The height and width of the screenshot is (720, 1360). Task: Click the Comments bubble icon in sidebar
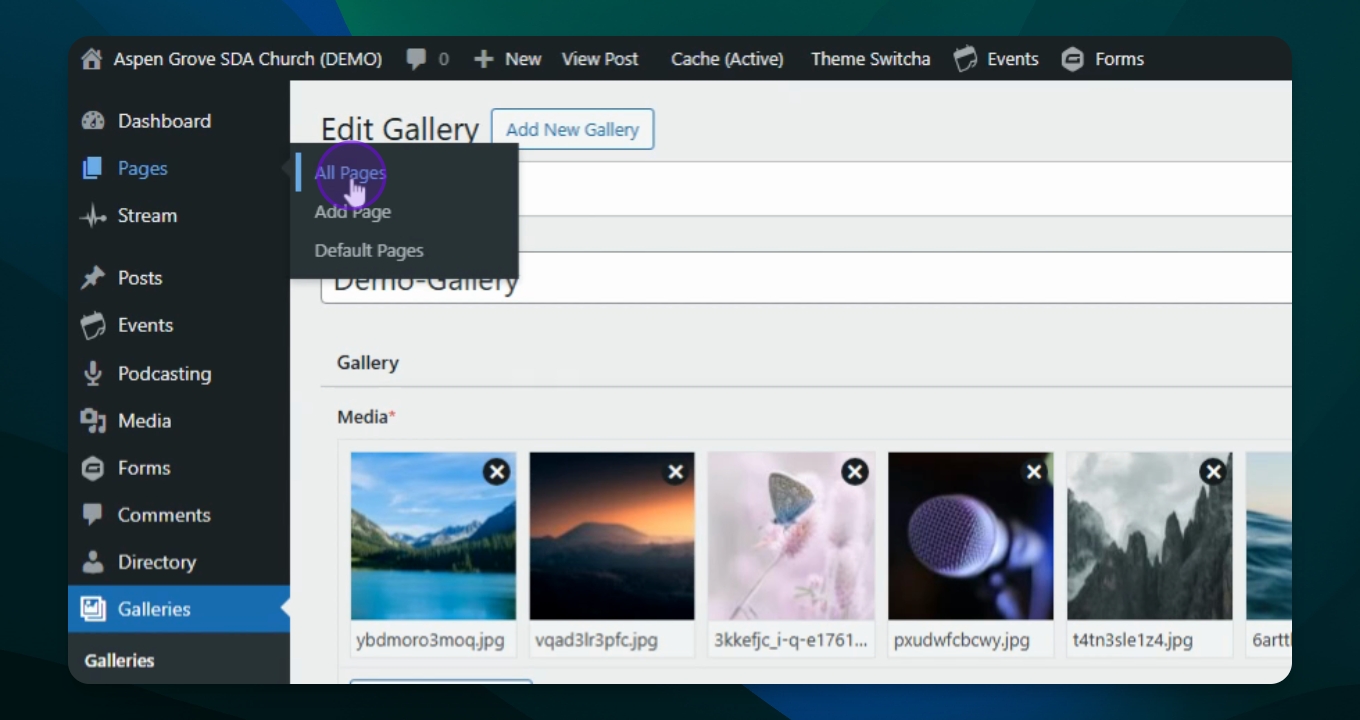pos(93,515)
